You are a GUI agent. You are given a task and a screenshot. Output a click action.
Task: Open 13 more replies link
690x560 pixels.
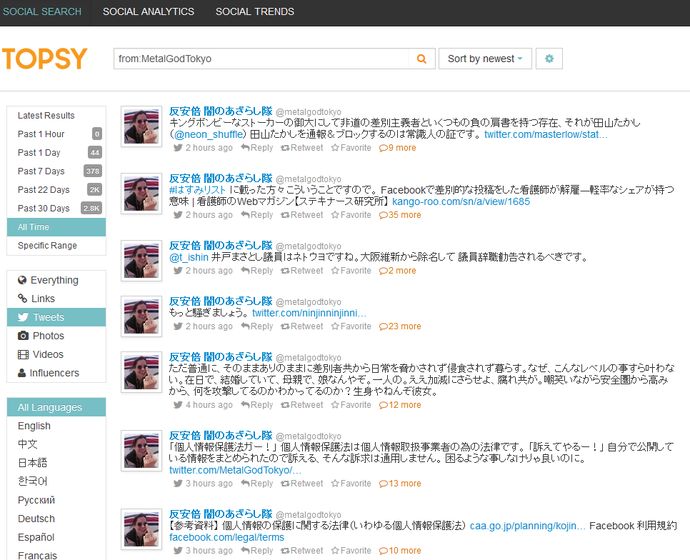[400, 483]
